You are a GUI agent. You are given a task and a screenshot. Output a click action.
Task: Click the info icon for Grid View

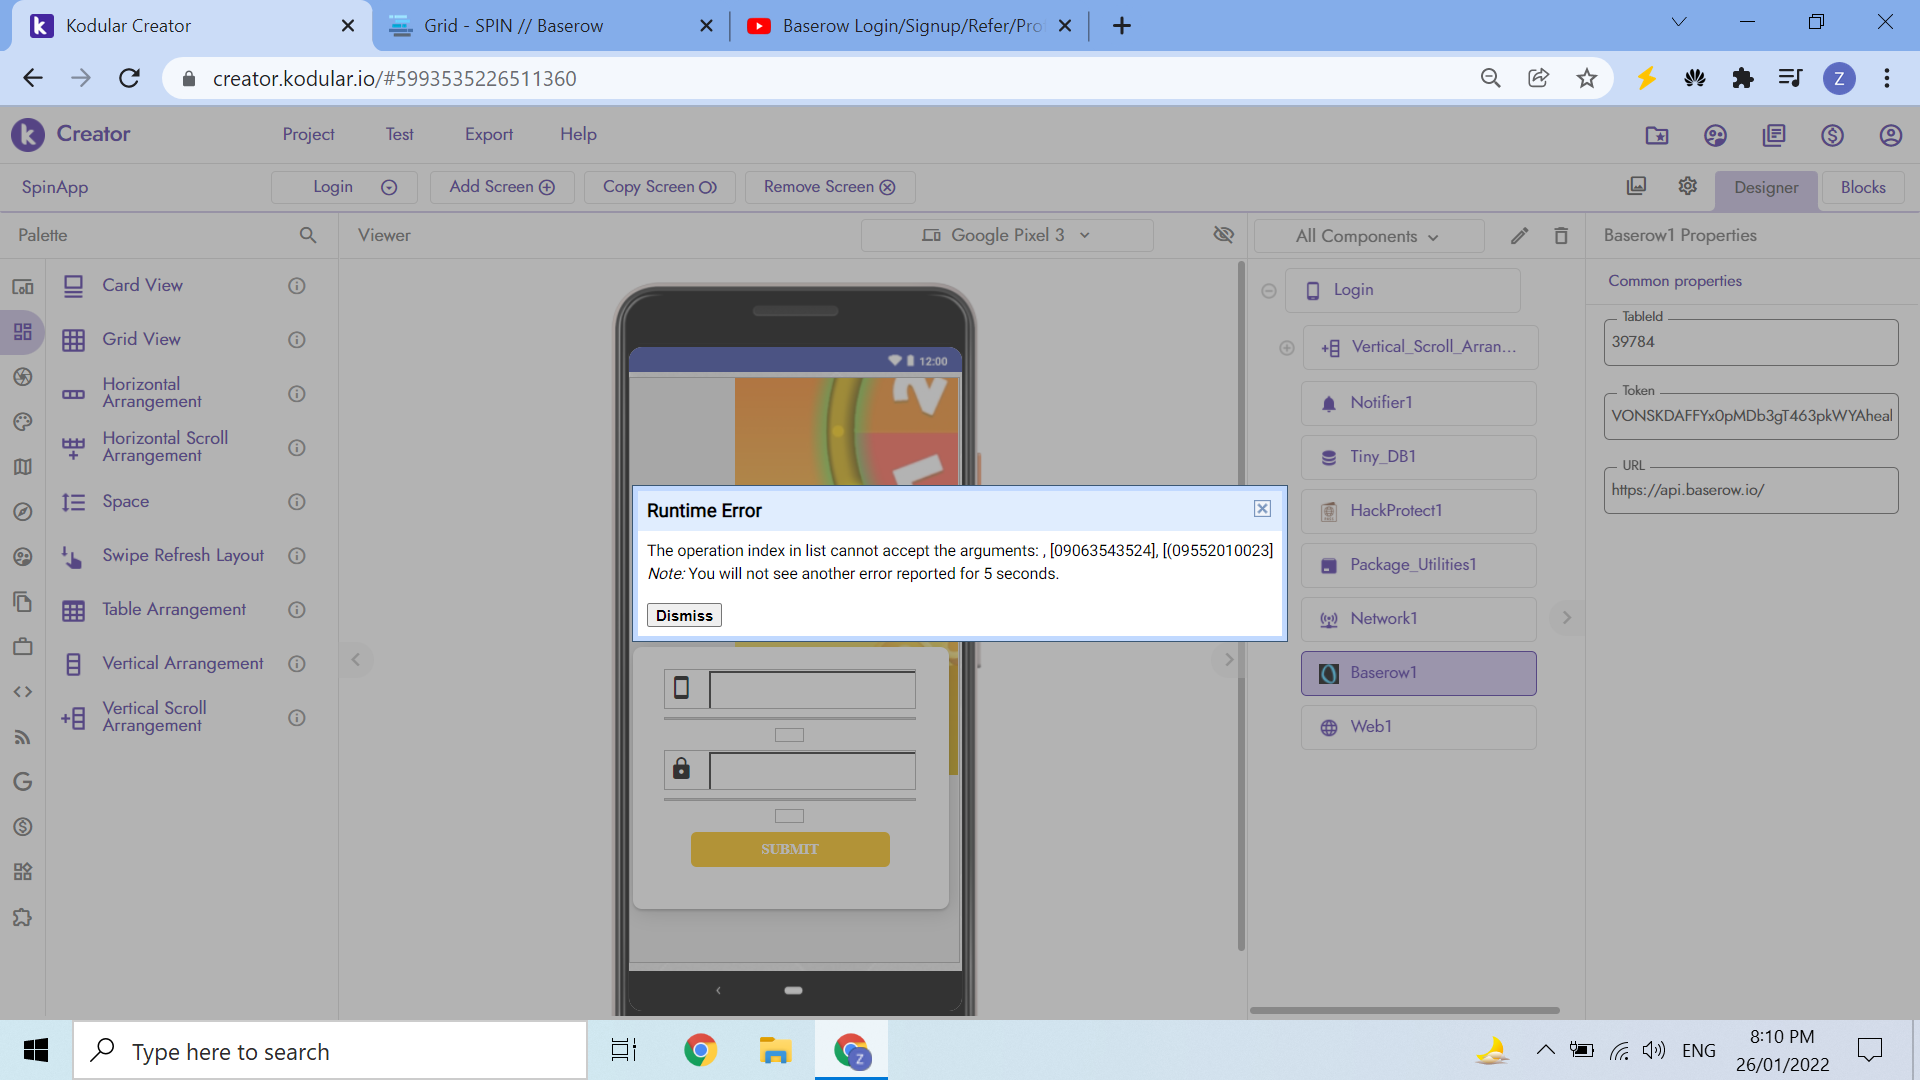tap(297, 340)
